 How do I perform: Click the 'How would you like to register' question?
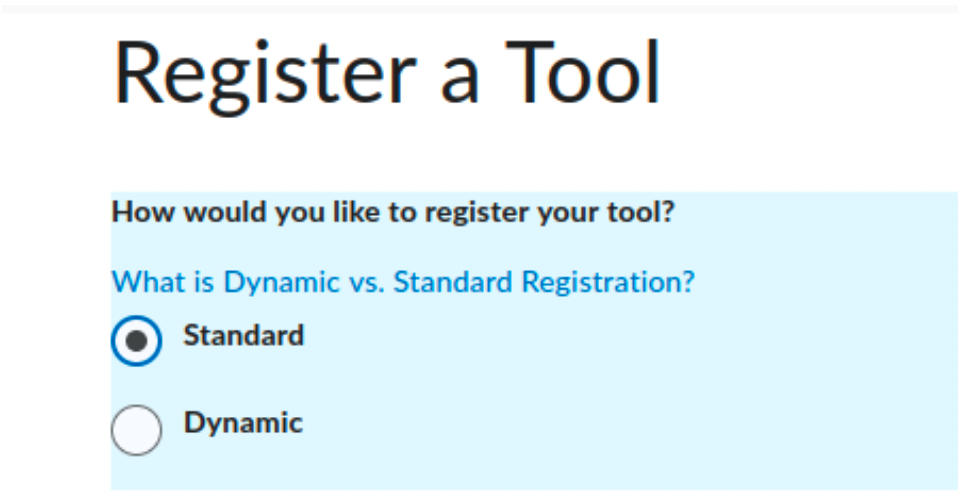coord(393,213)
